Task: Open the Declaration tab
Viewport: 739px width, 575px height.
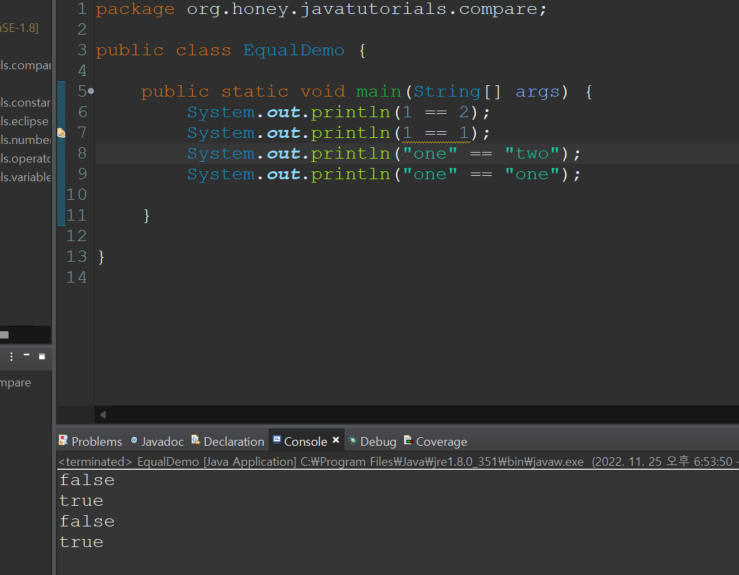Action: click(228, 442)
